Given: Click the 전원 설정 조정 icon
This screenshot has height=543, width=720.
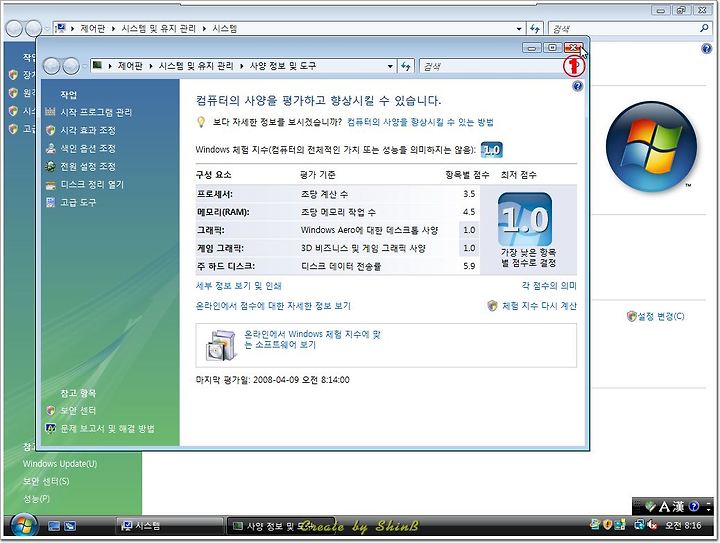Looking at the screenshot, I should pyautogui.click(x=51, y=166).
